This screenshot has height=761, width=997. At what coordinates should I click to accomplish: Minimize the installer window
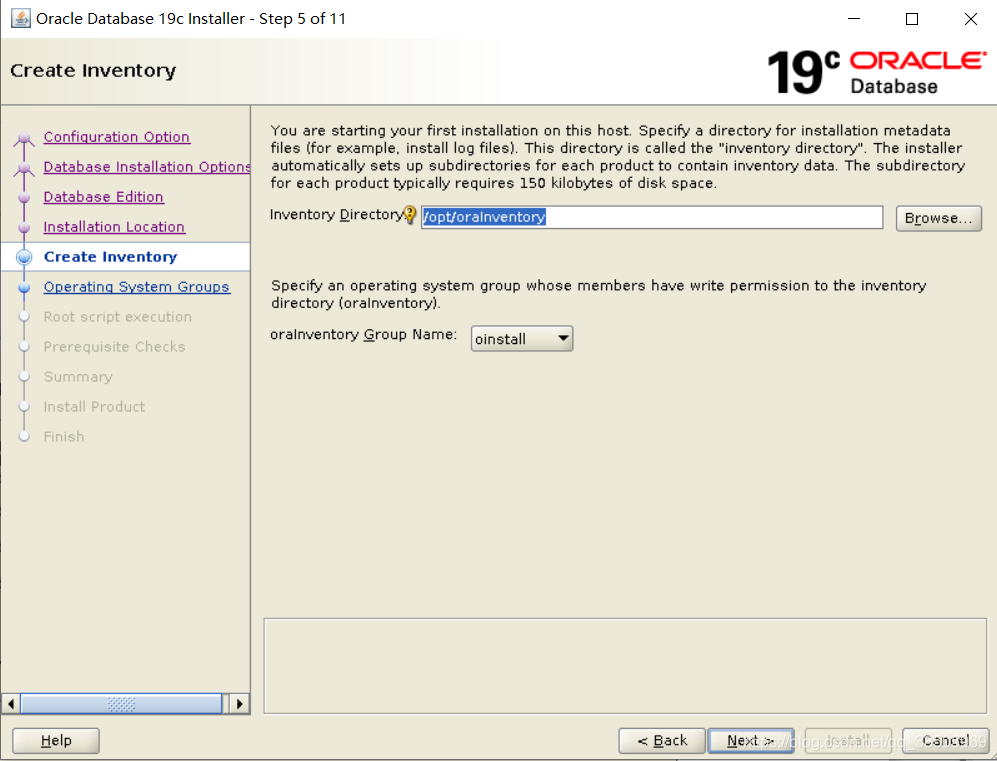pyautogui.click(x=854, y=19)
